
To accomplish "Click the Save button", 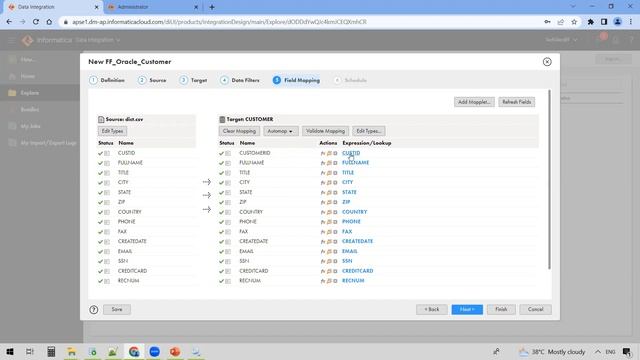I will [117, 309].
